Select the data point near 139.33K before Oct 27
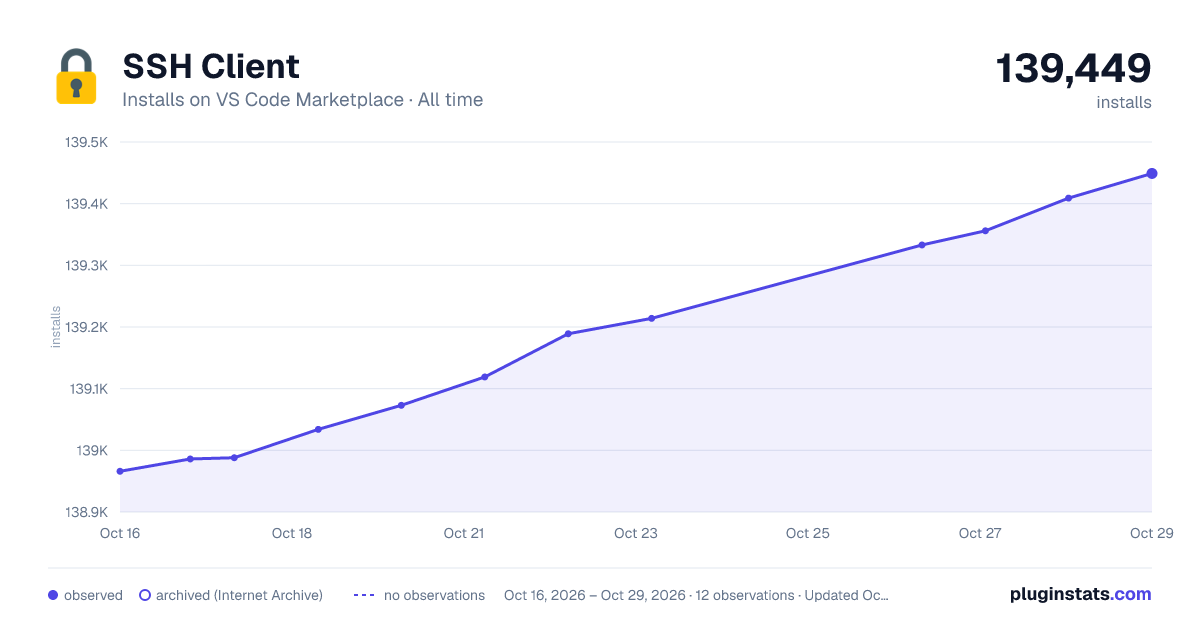This screenshot has height=630, width=1200. pos(922,244)
